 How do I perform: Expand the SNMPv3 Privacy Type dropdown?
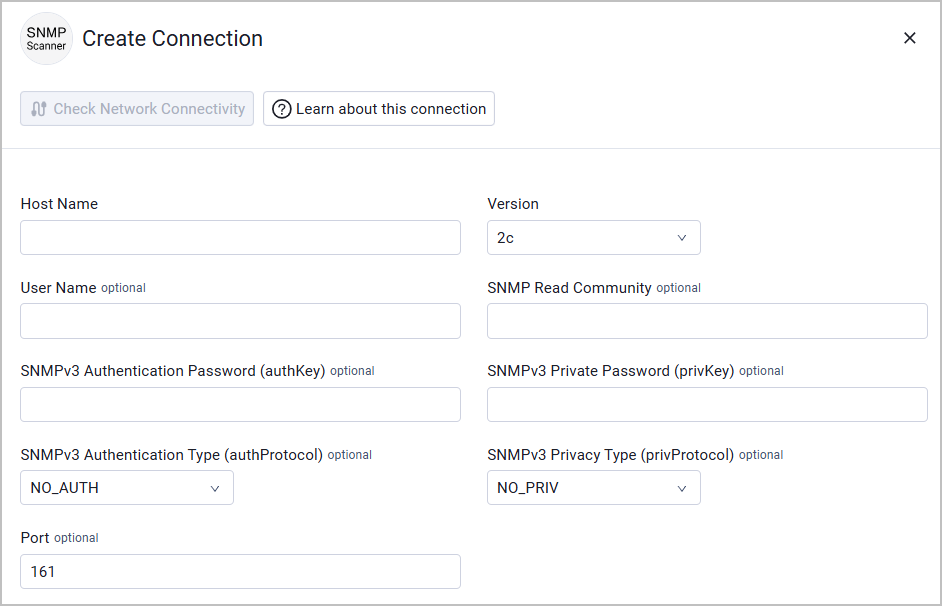pyautogui.click(x=593, y=488)
